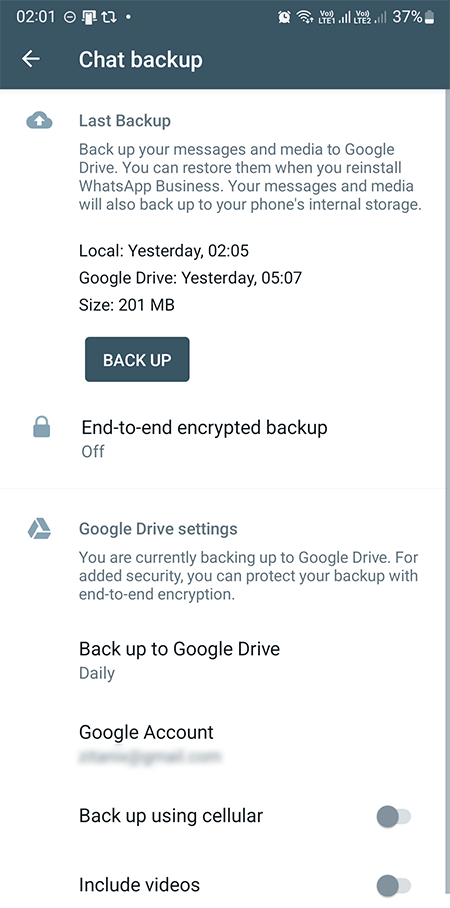Tap the Chat backup title
This screenshot has width=450, height=908.
141,60
